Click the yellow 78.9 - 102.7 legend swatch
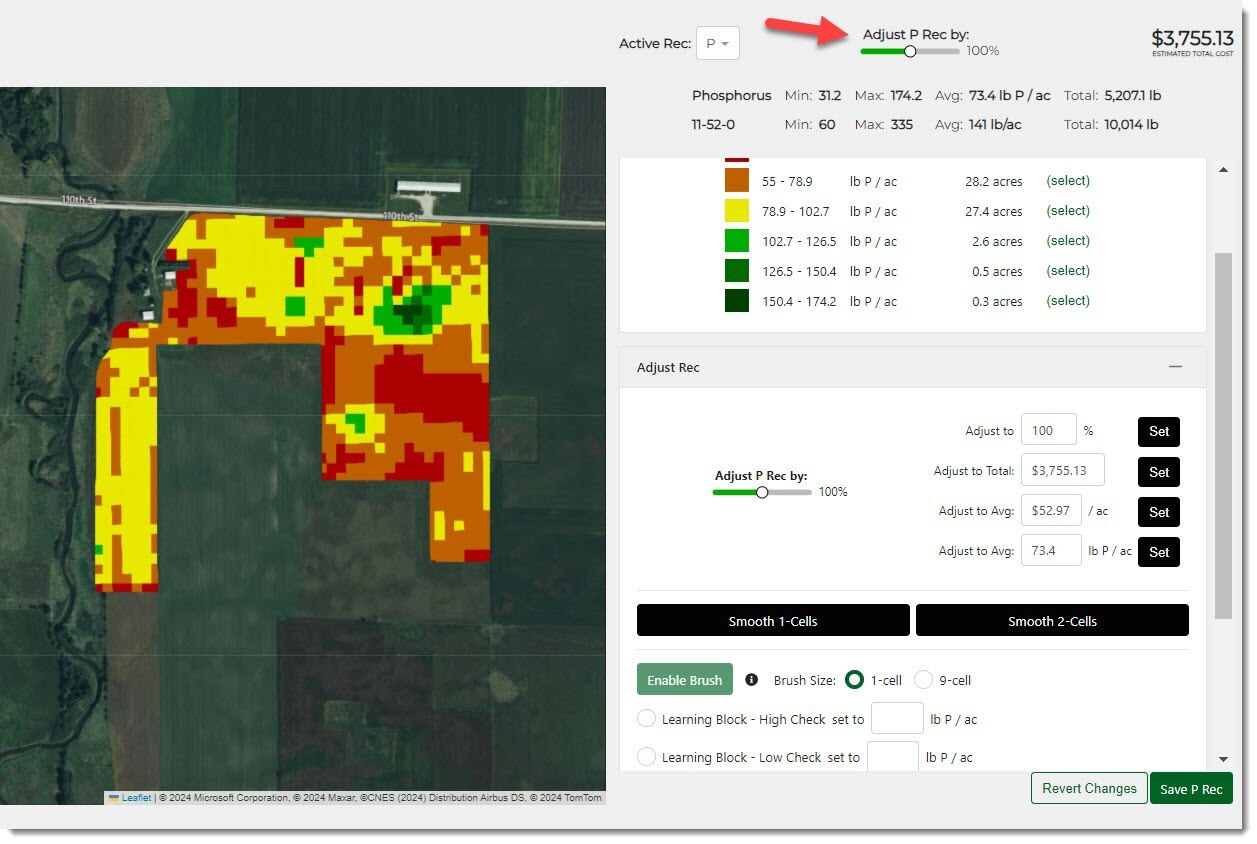 [736, 211]
